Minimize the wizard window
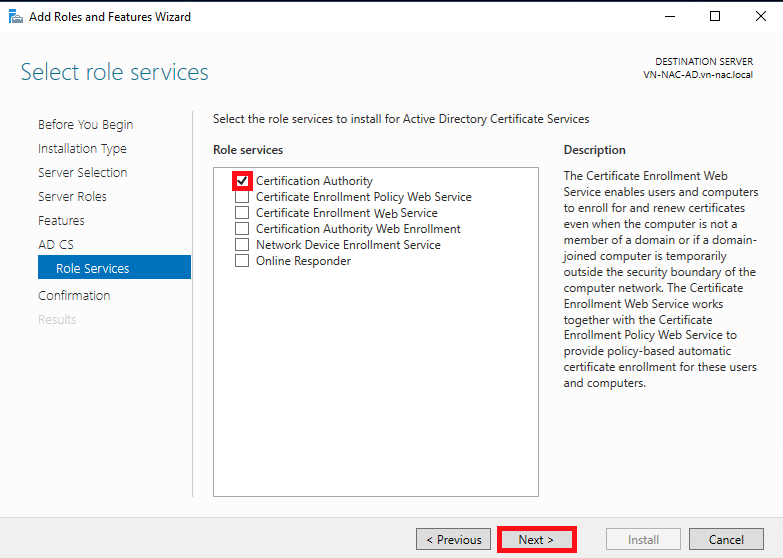This screenshot has width=783, height=558. [x=668, y=16]
